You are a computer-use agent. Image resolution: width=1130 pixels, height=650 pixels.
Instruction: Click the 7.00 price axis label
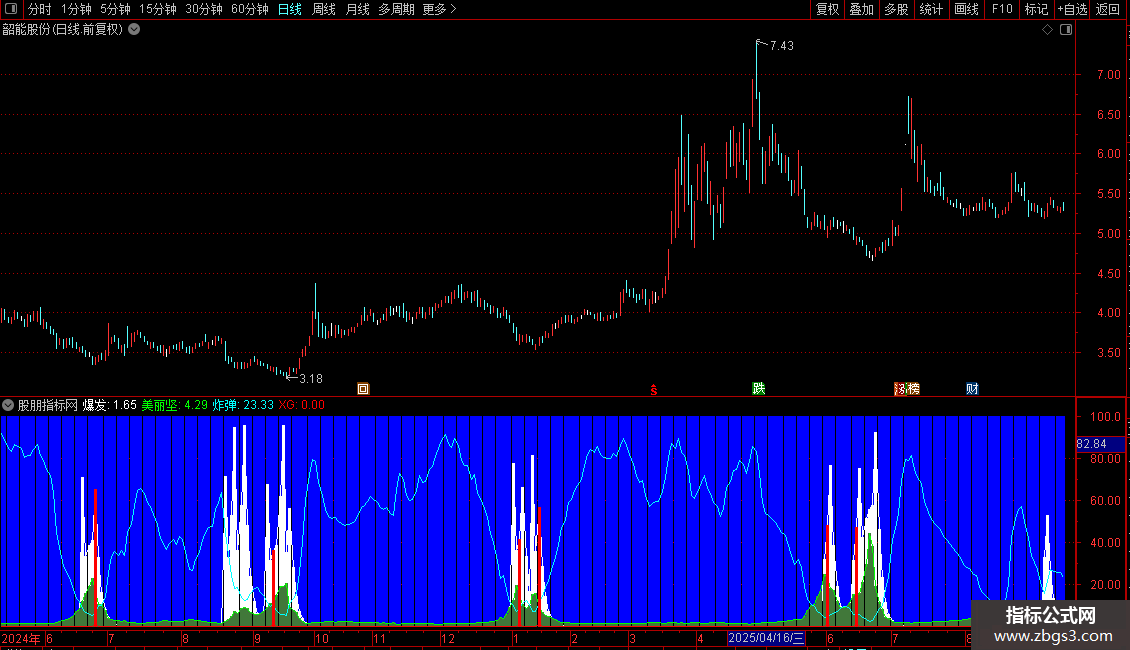[1108, 75]
